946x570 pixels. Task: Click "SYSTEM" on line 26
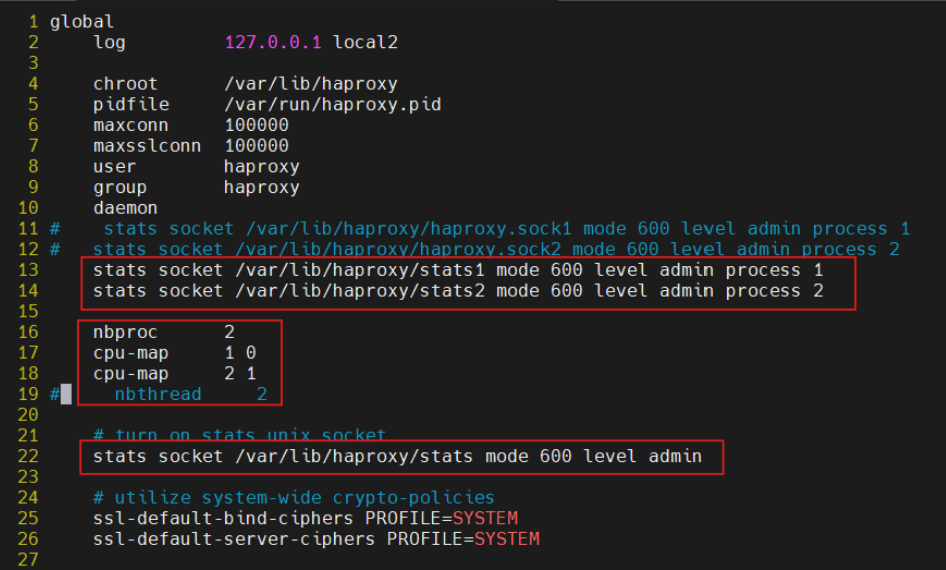(507, 539)
